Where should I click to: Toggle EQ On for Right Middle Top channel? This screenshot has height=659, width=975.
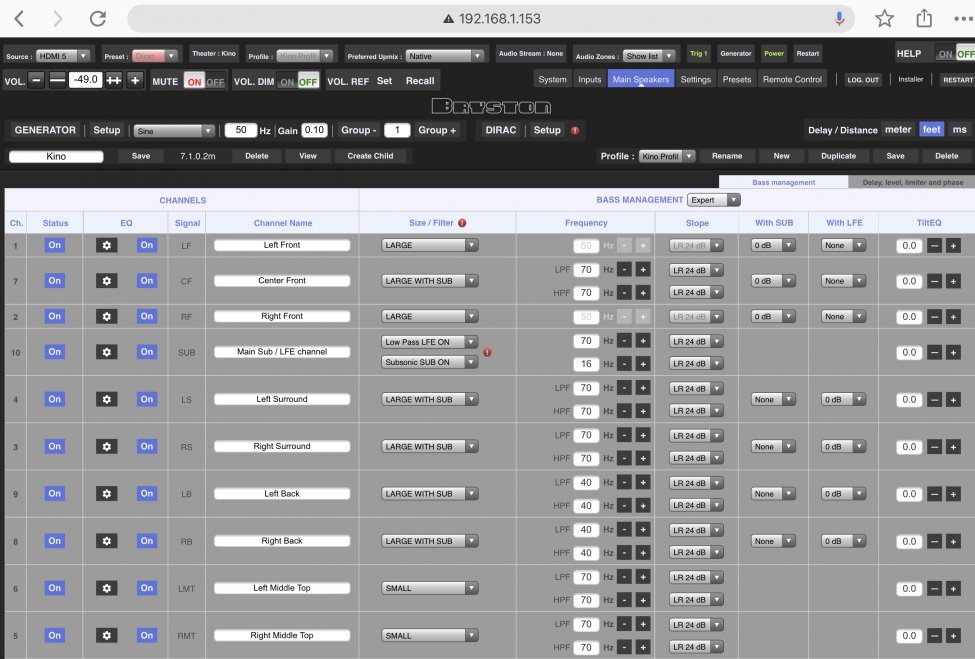[147, 635]
